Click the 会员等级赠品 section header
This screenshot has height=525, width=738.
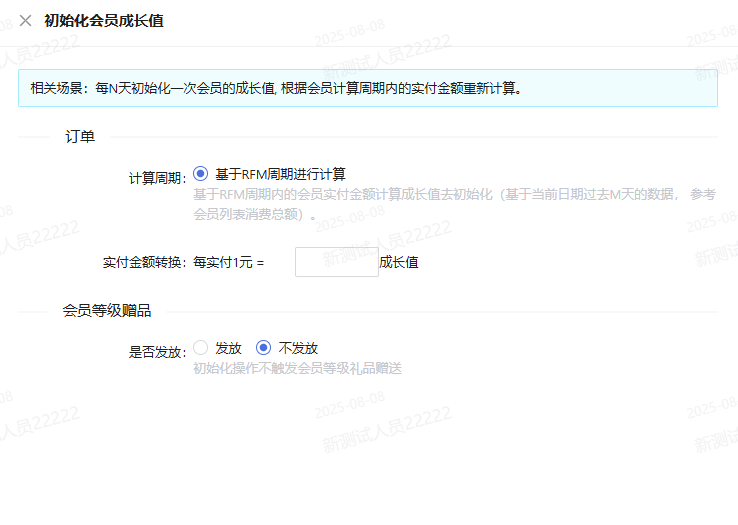tap(107, 311)
